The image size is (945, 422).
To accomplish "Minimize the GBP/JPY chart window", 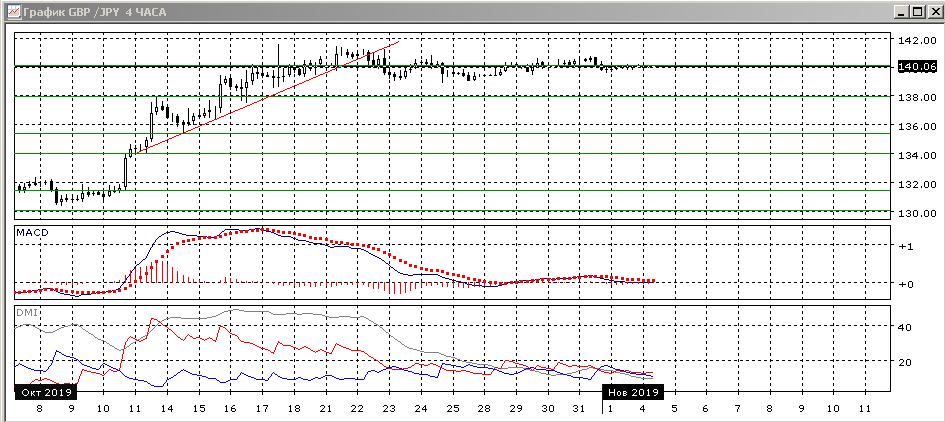I will [902, 12].
